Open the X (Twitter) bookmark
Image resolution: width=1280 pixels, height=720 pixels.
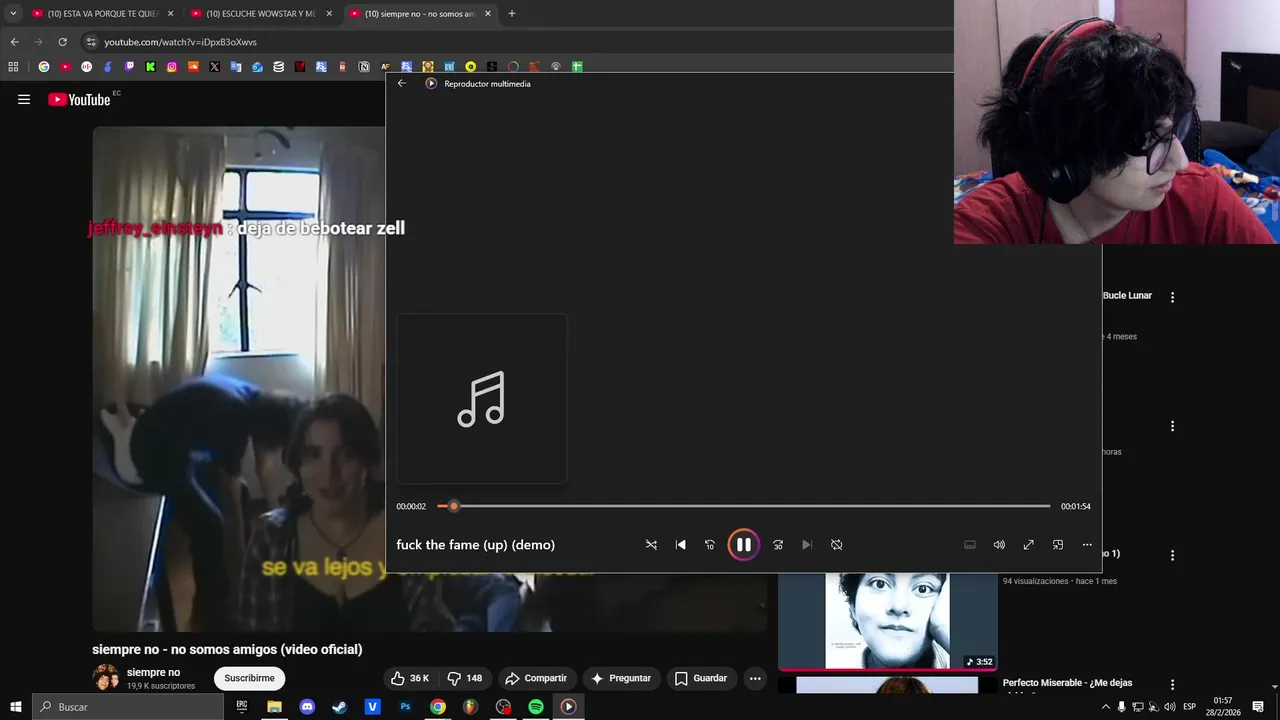click(214, 67)
